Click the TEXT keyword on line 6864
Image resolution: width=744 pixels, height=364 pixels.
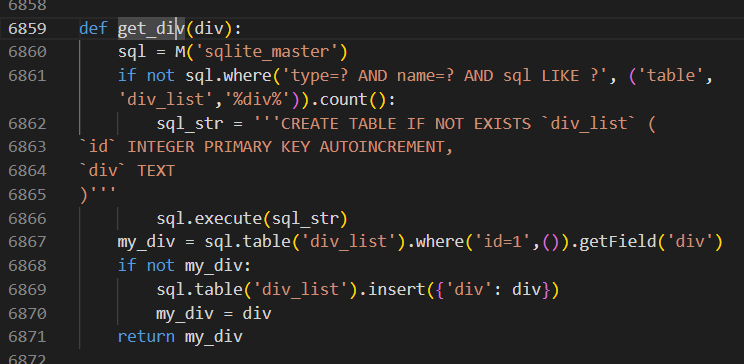156,170
